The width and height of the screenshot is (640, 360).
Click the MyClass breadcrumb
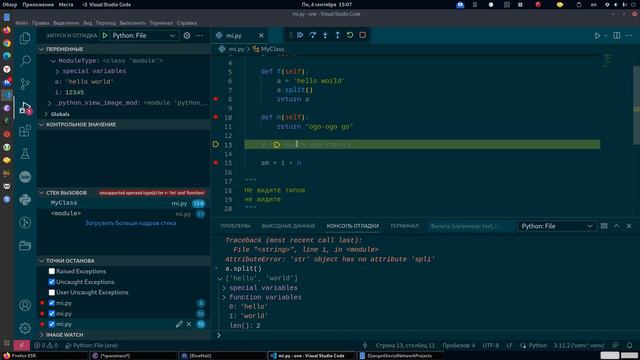click(273, 49)
